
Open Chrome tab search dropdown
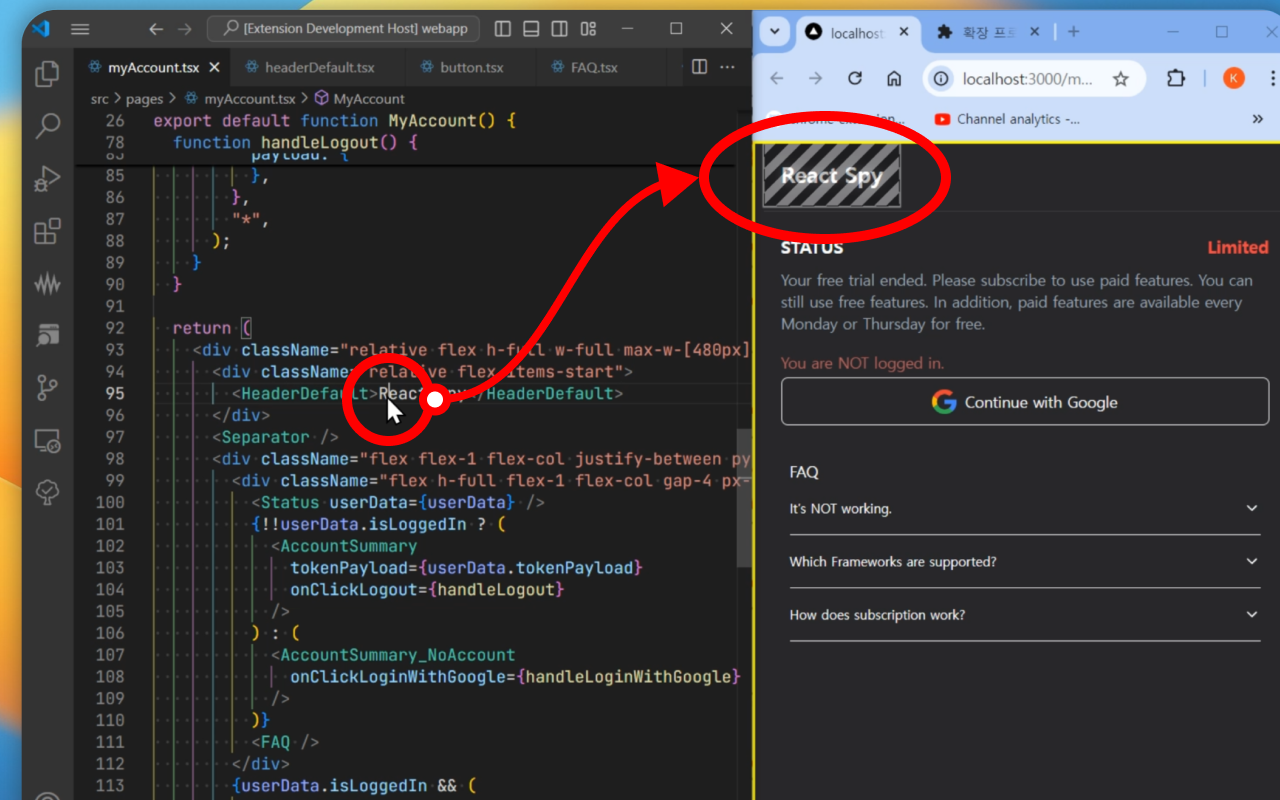point(774,32)
